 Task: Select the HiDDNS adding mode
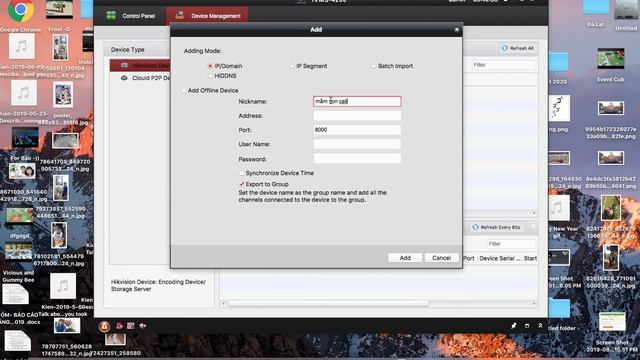[210, 76]
